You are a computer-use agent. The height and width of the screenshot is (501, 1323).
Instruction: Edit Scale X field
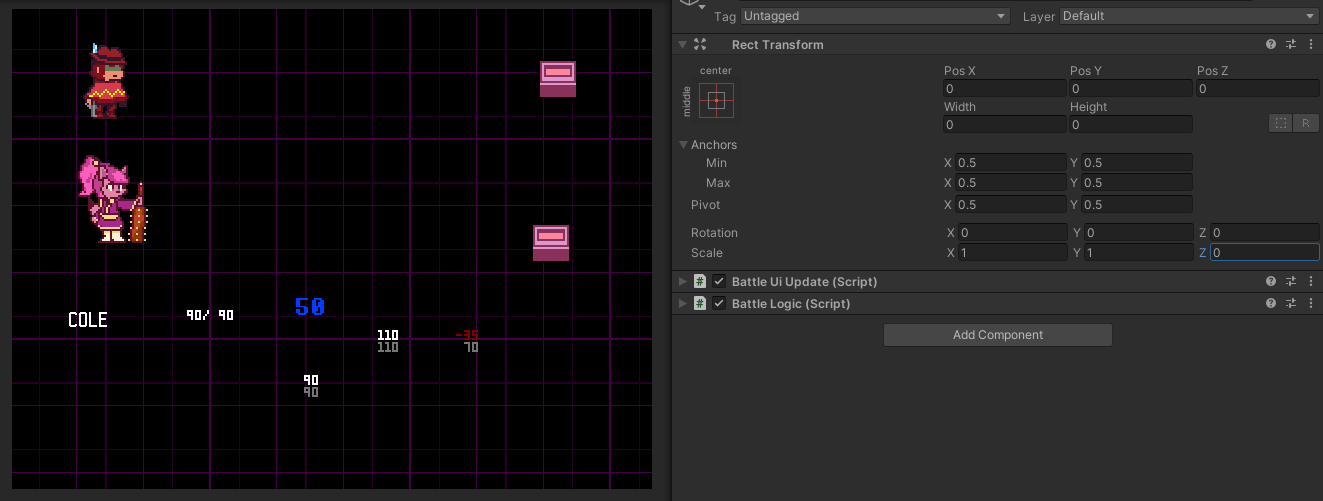(1012, 253)
